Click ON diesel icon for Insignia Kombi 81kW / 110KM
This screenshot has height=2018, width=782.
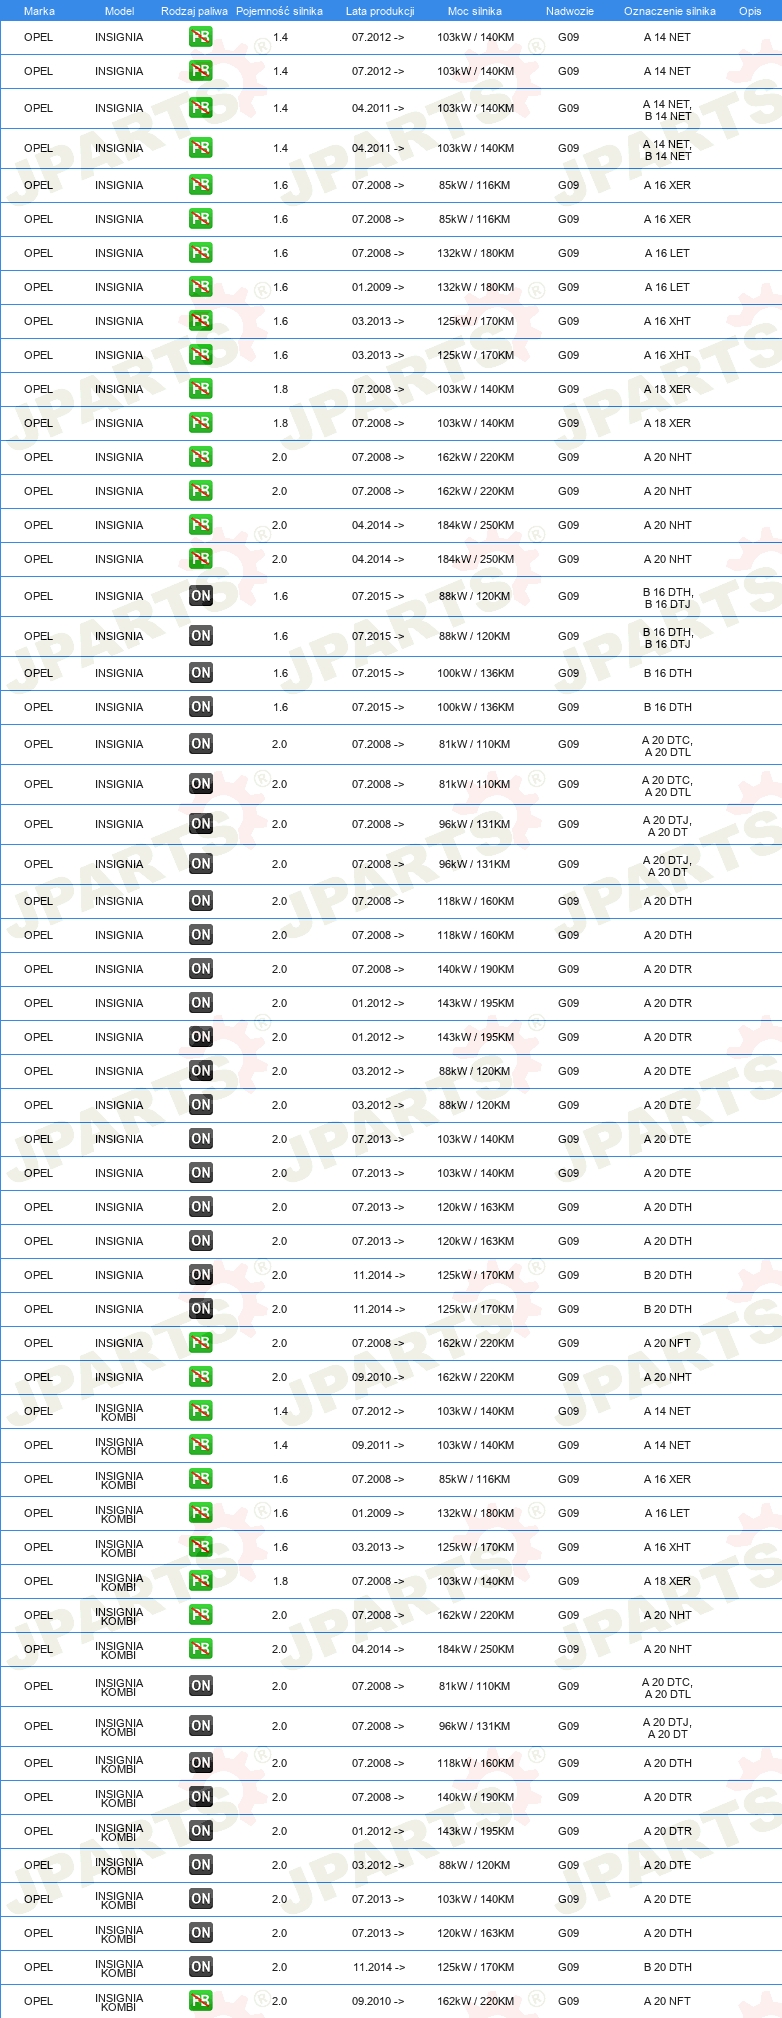click(x=200, y=1686)
